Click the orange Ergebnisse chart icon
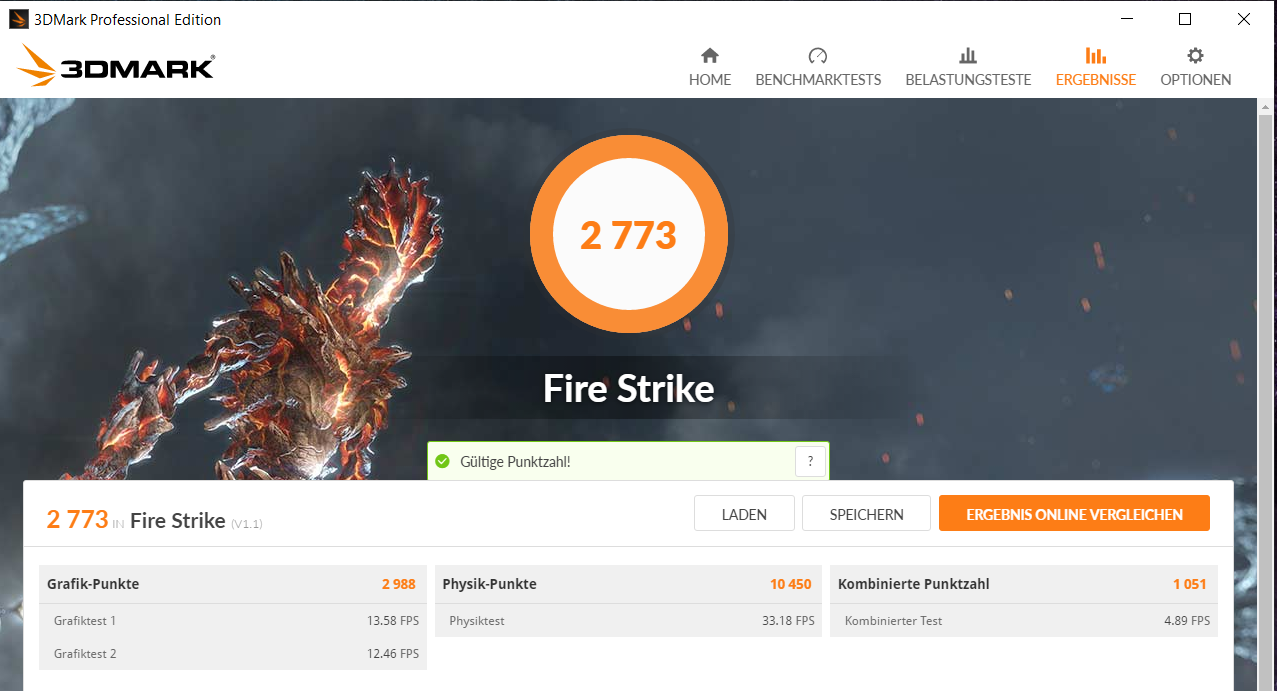Screen dimensions: 1277x691 1096,56
